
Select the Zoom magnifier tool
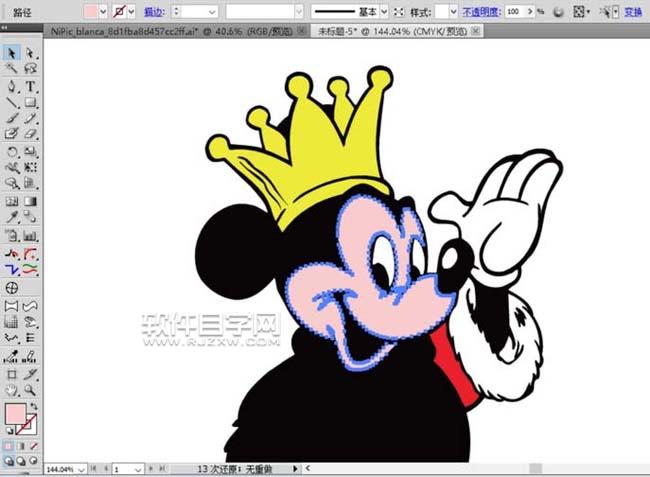(30, 389)
